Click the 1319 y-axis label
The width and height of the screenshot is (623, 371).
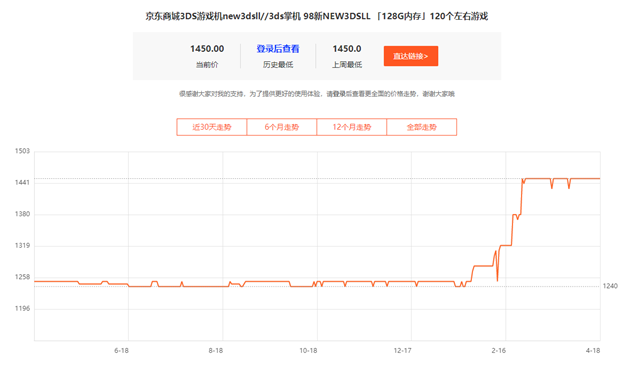coord(22,245)
